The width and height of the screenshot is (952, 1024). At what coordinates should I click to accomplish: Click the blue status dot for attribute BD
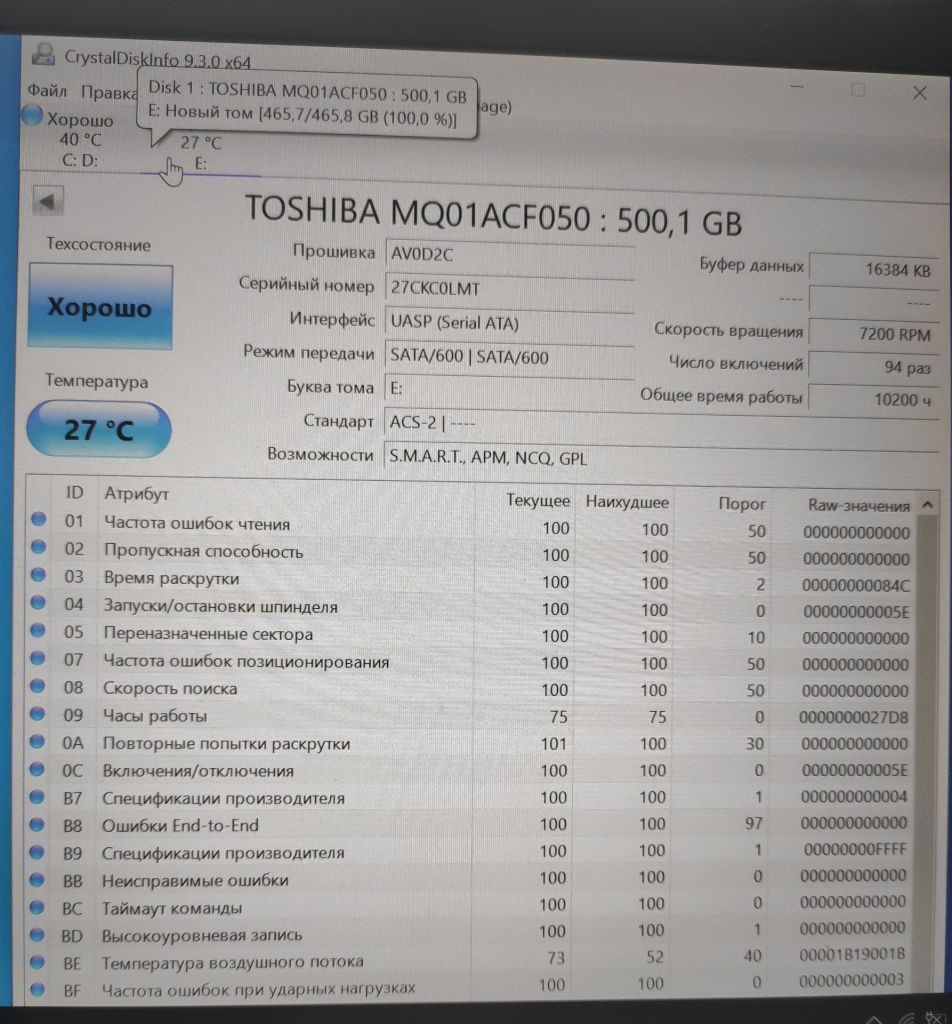pyautogui.click(x=37, y=935)
